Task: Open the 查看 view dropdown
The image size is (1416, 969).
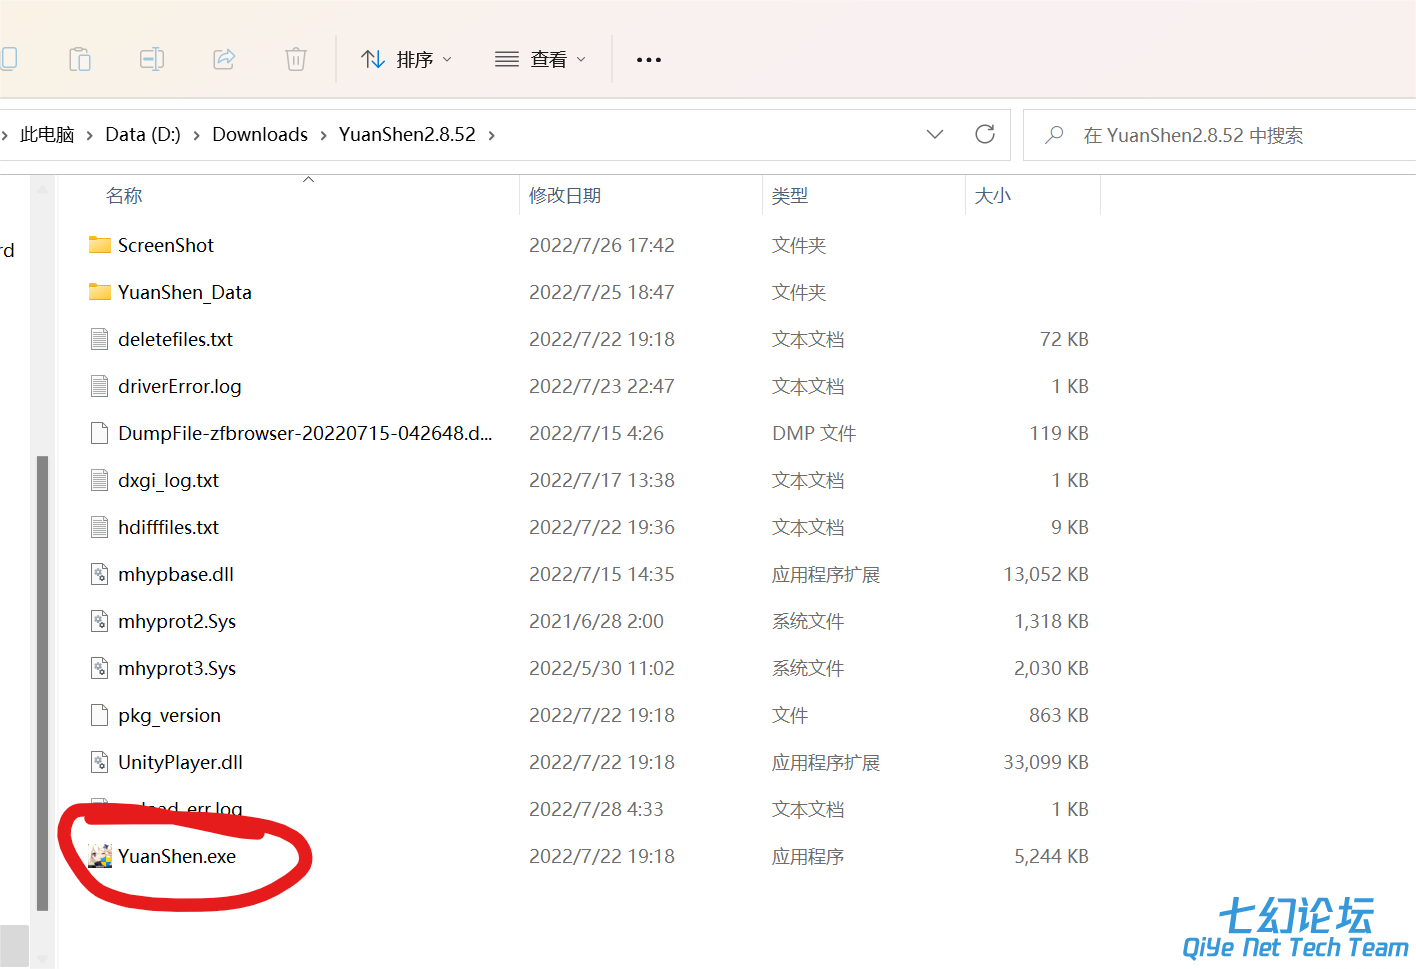Action: click(541, 60)
